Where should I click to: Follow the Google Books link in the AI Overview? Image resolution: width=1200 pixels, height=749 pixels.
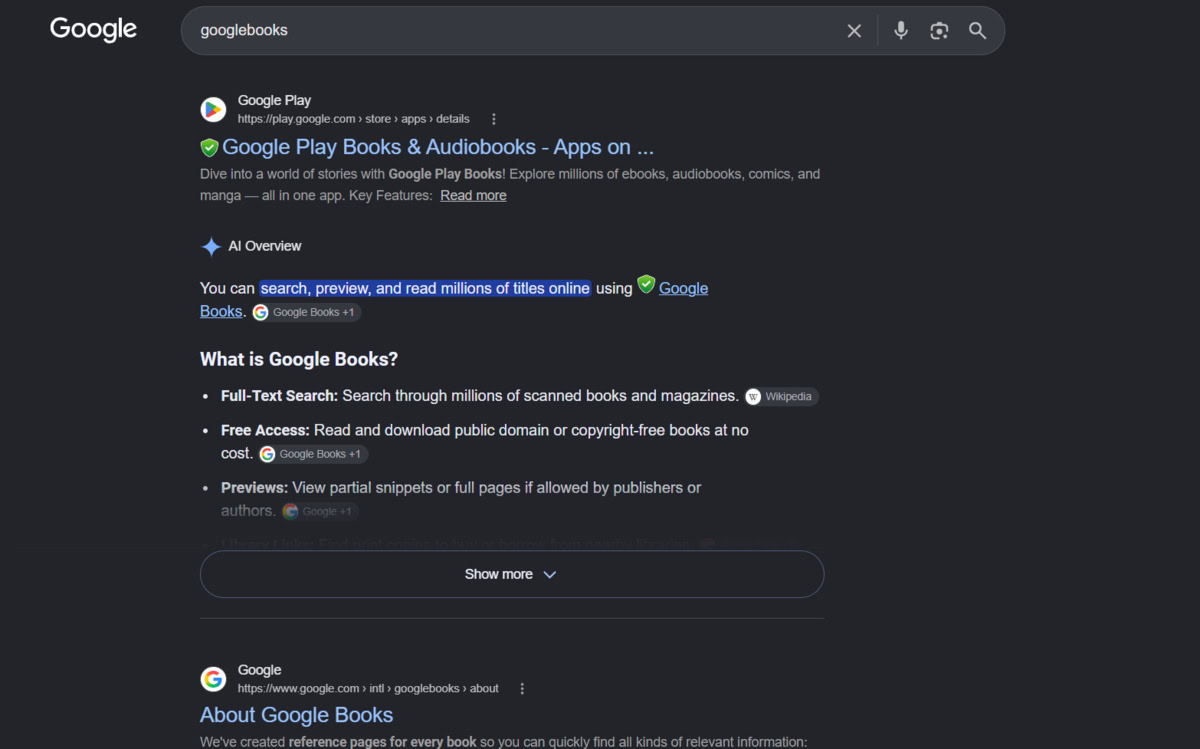pos(683,288)
